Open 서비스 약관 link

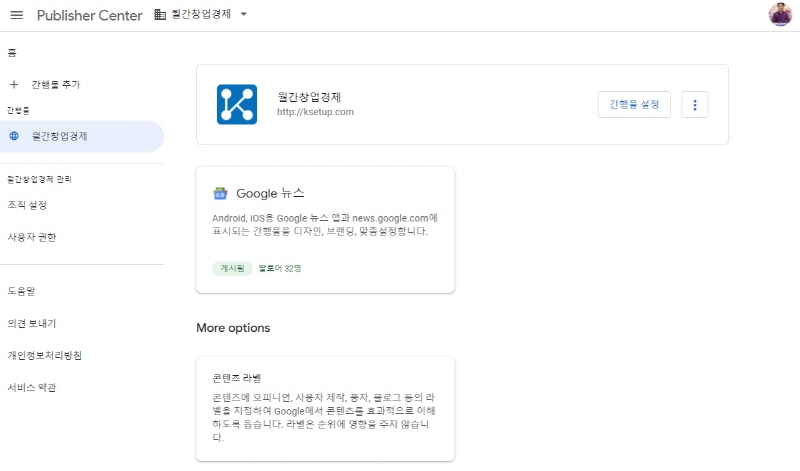click(32, 387)
